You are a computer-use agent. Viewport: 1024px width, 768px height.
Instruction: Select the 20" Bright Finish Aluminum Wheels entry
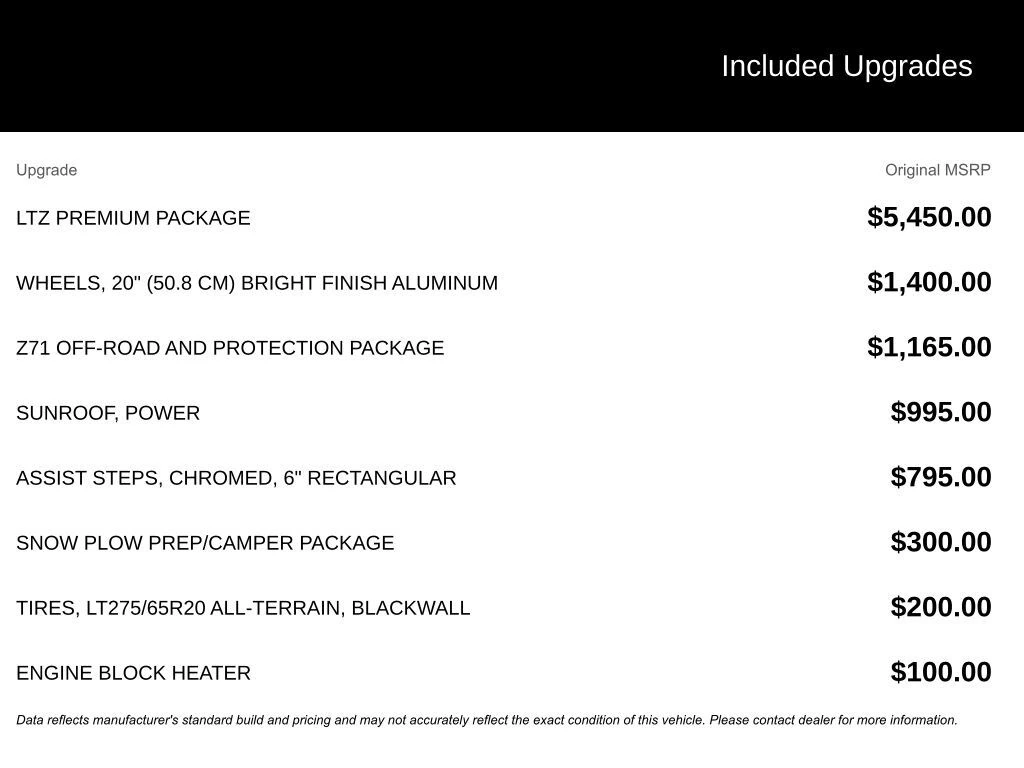coord(257,283)
